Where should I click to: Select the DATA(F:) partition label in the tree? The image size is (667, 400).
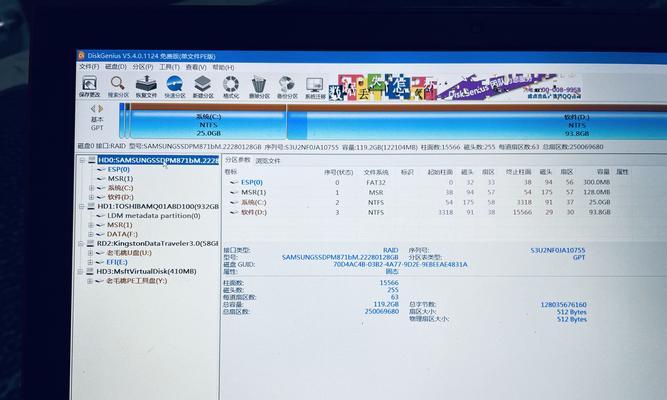coord(122,234)
